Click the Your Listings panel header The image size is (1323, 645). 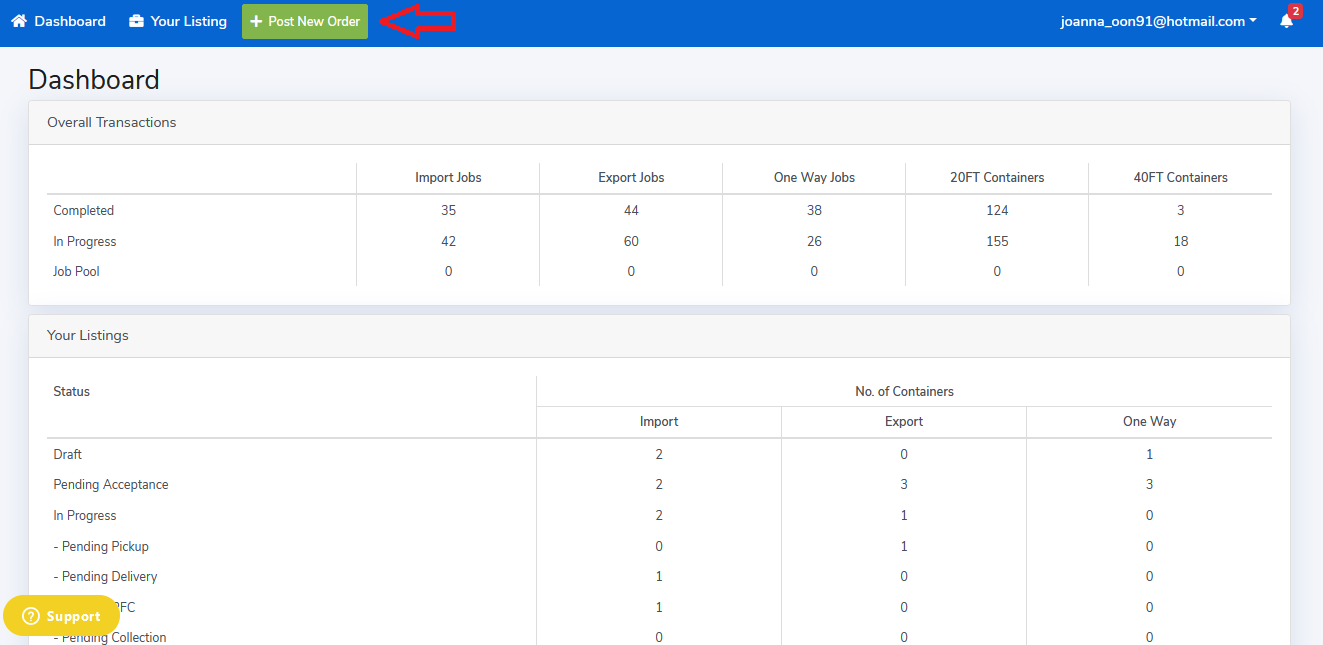88,335
